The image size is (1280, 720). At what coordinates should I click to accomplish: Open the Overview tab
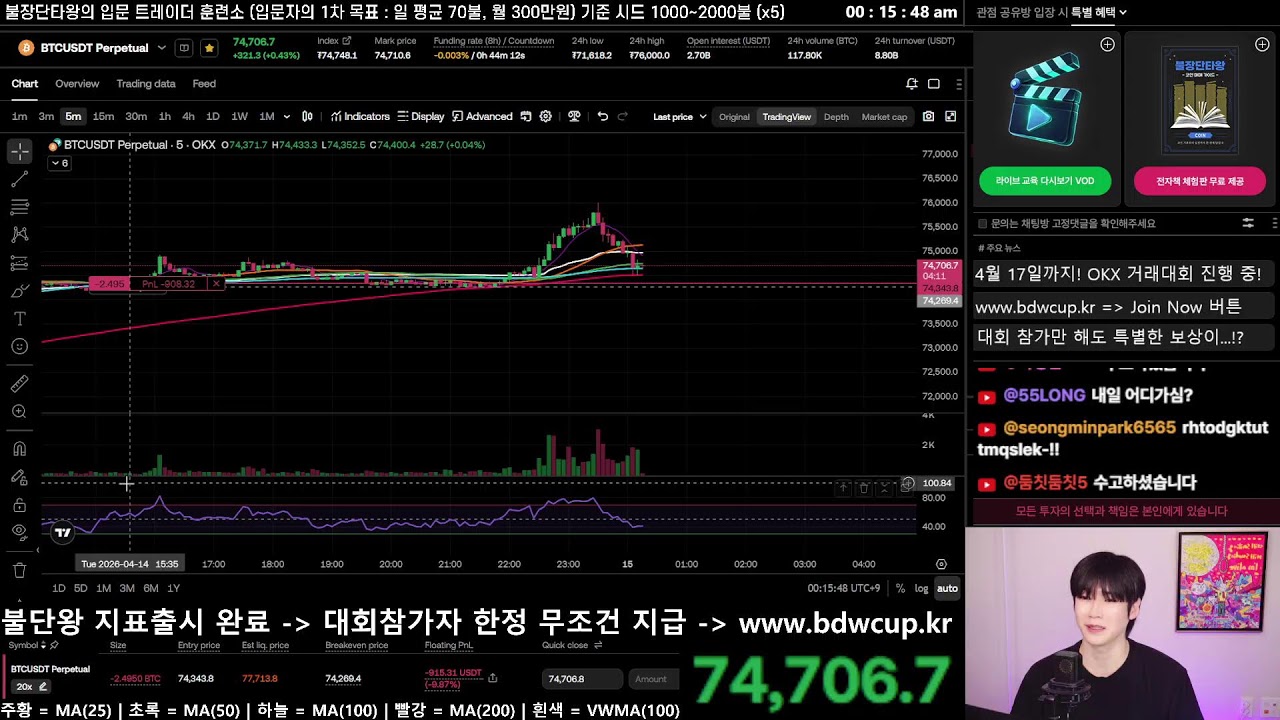(x=77, y=84)
